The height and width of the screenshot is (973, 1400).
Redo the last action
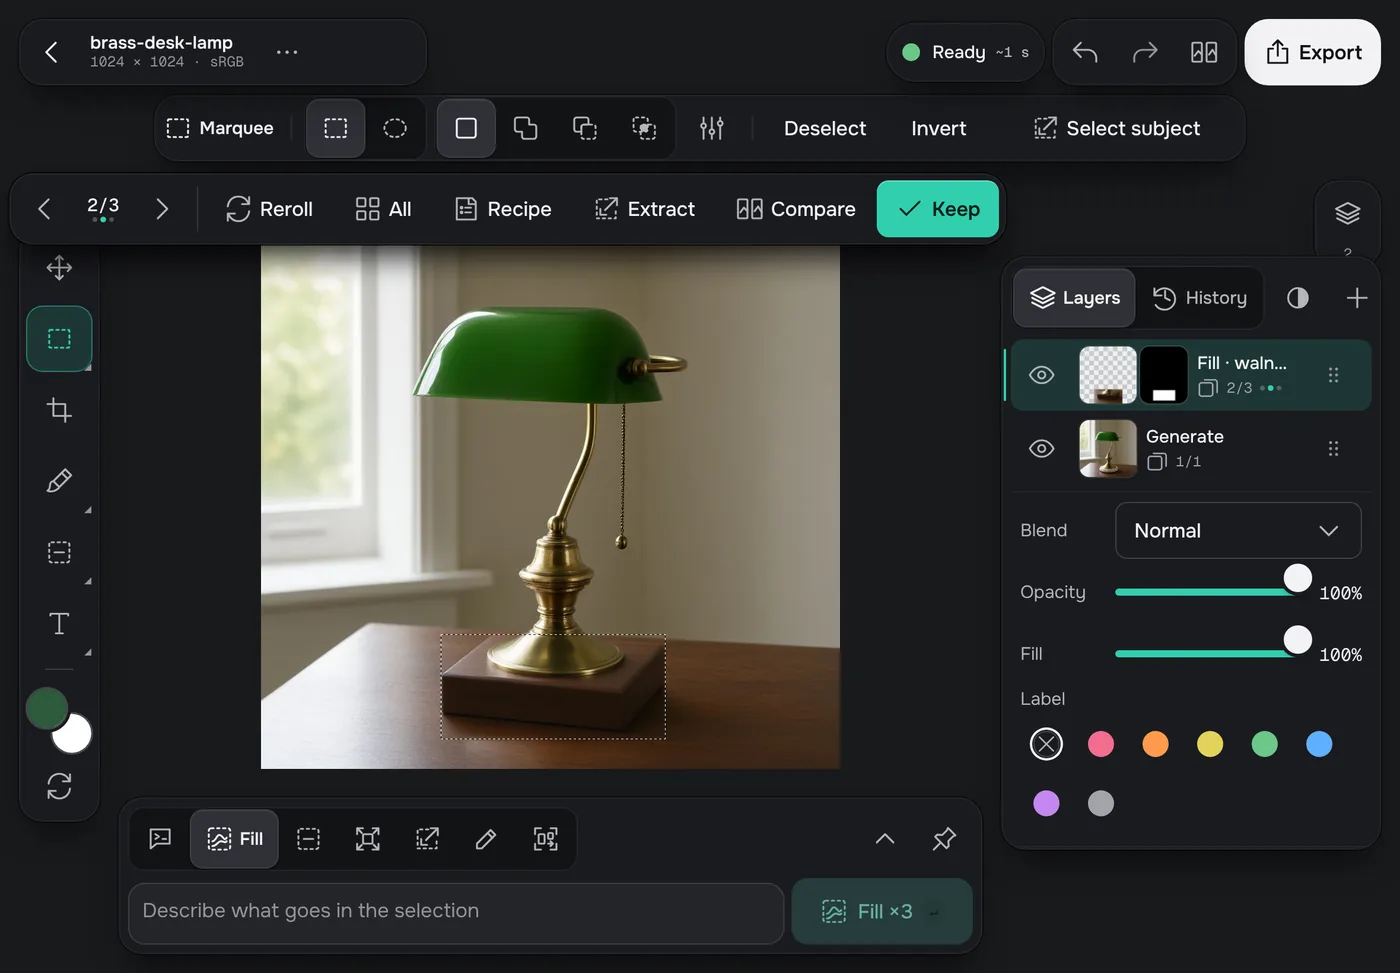click(x=1145, y=52)
